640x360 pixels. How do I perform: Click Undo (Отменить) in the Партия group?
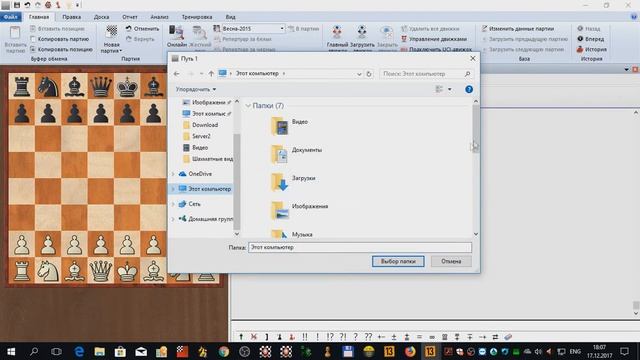tap(142, 29)
